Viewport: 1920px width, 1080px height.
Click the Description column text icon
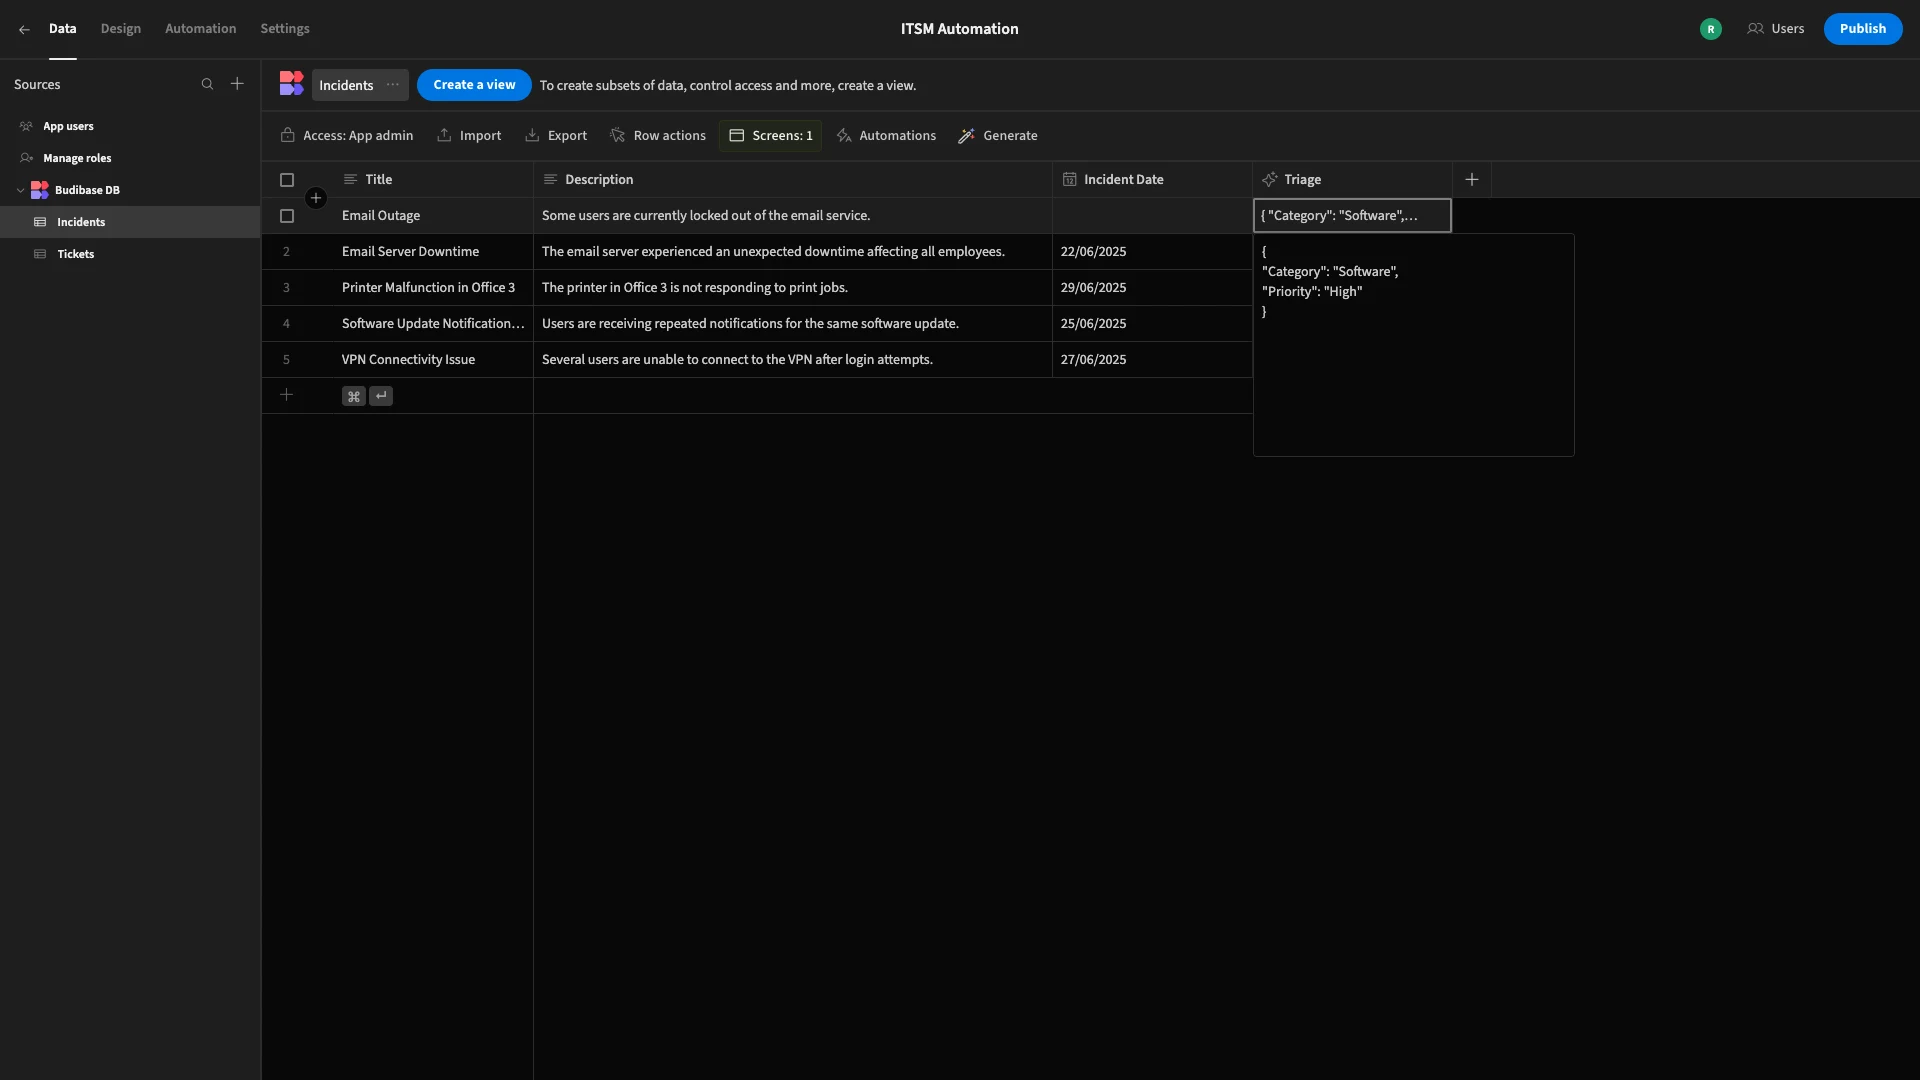[x=550, y=179]
